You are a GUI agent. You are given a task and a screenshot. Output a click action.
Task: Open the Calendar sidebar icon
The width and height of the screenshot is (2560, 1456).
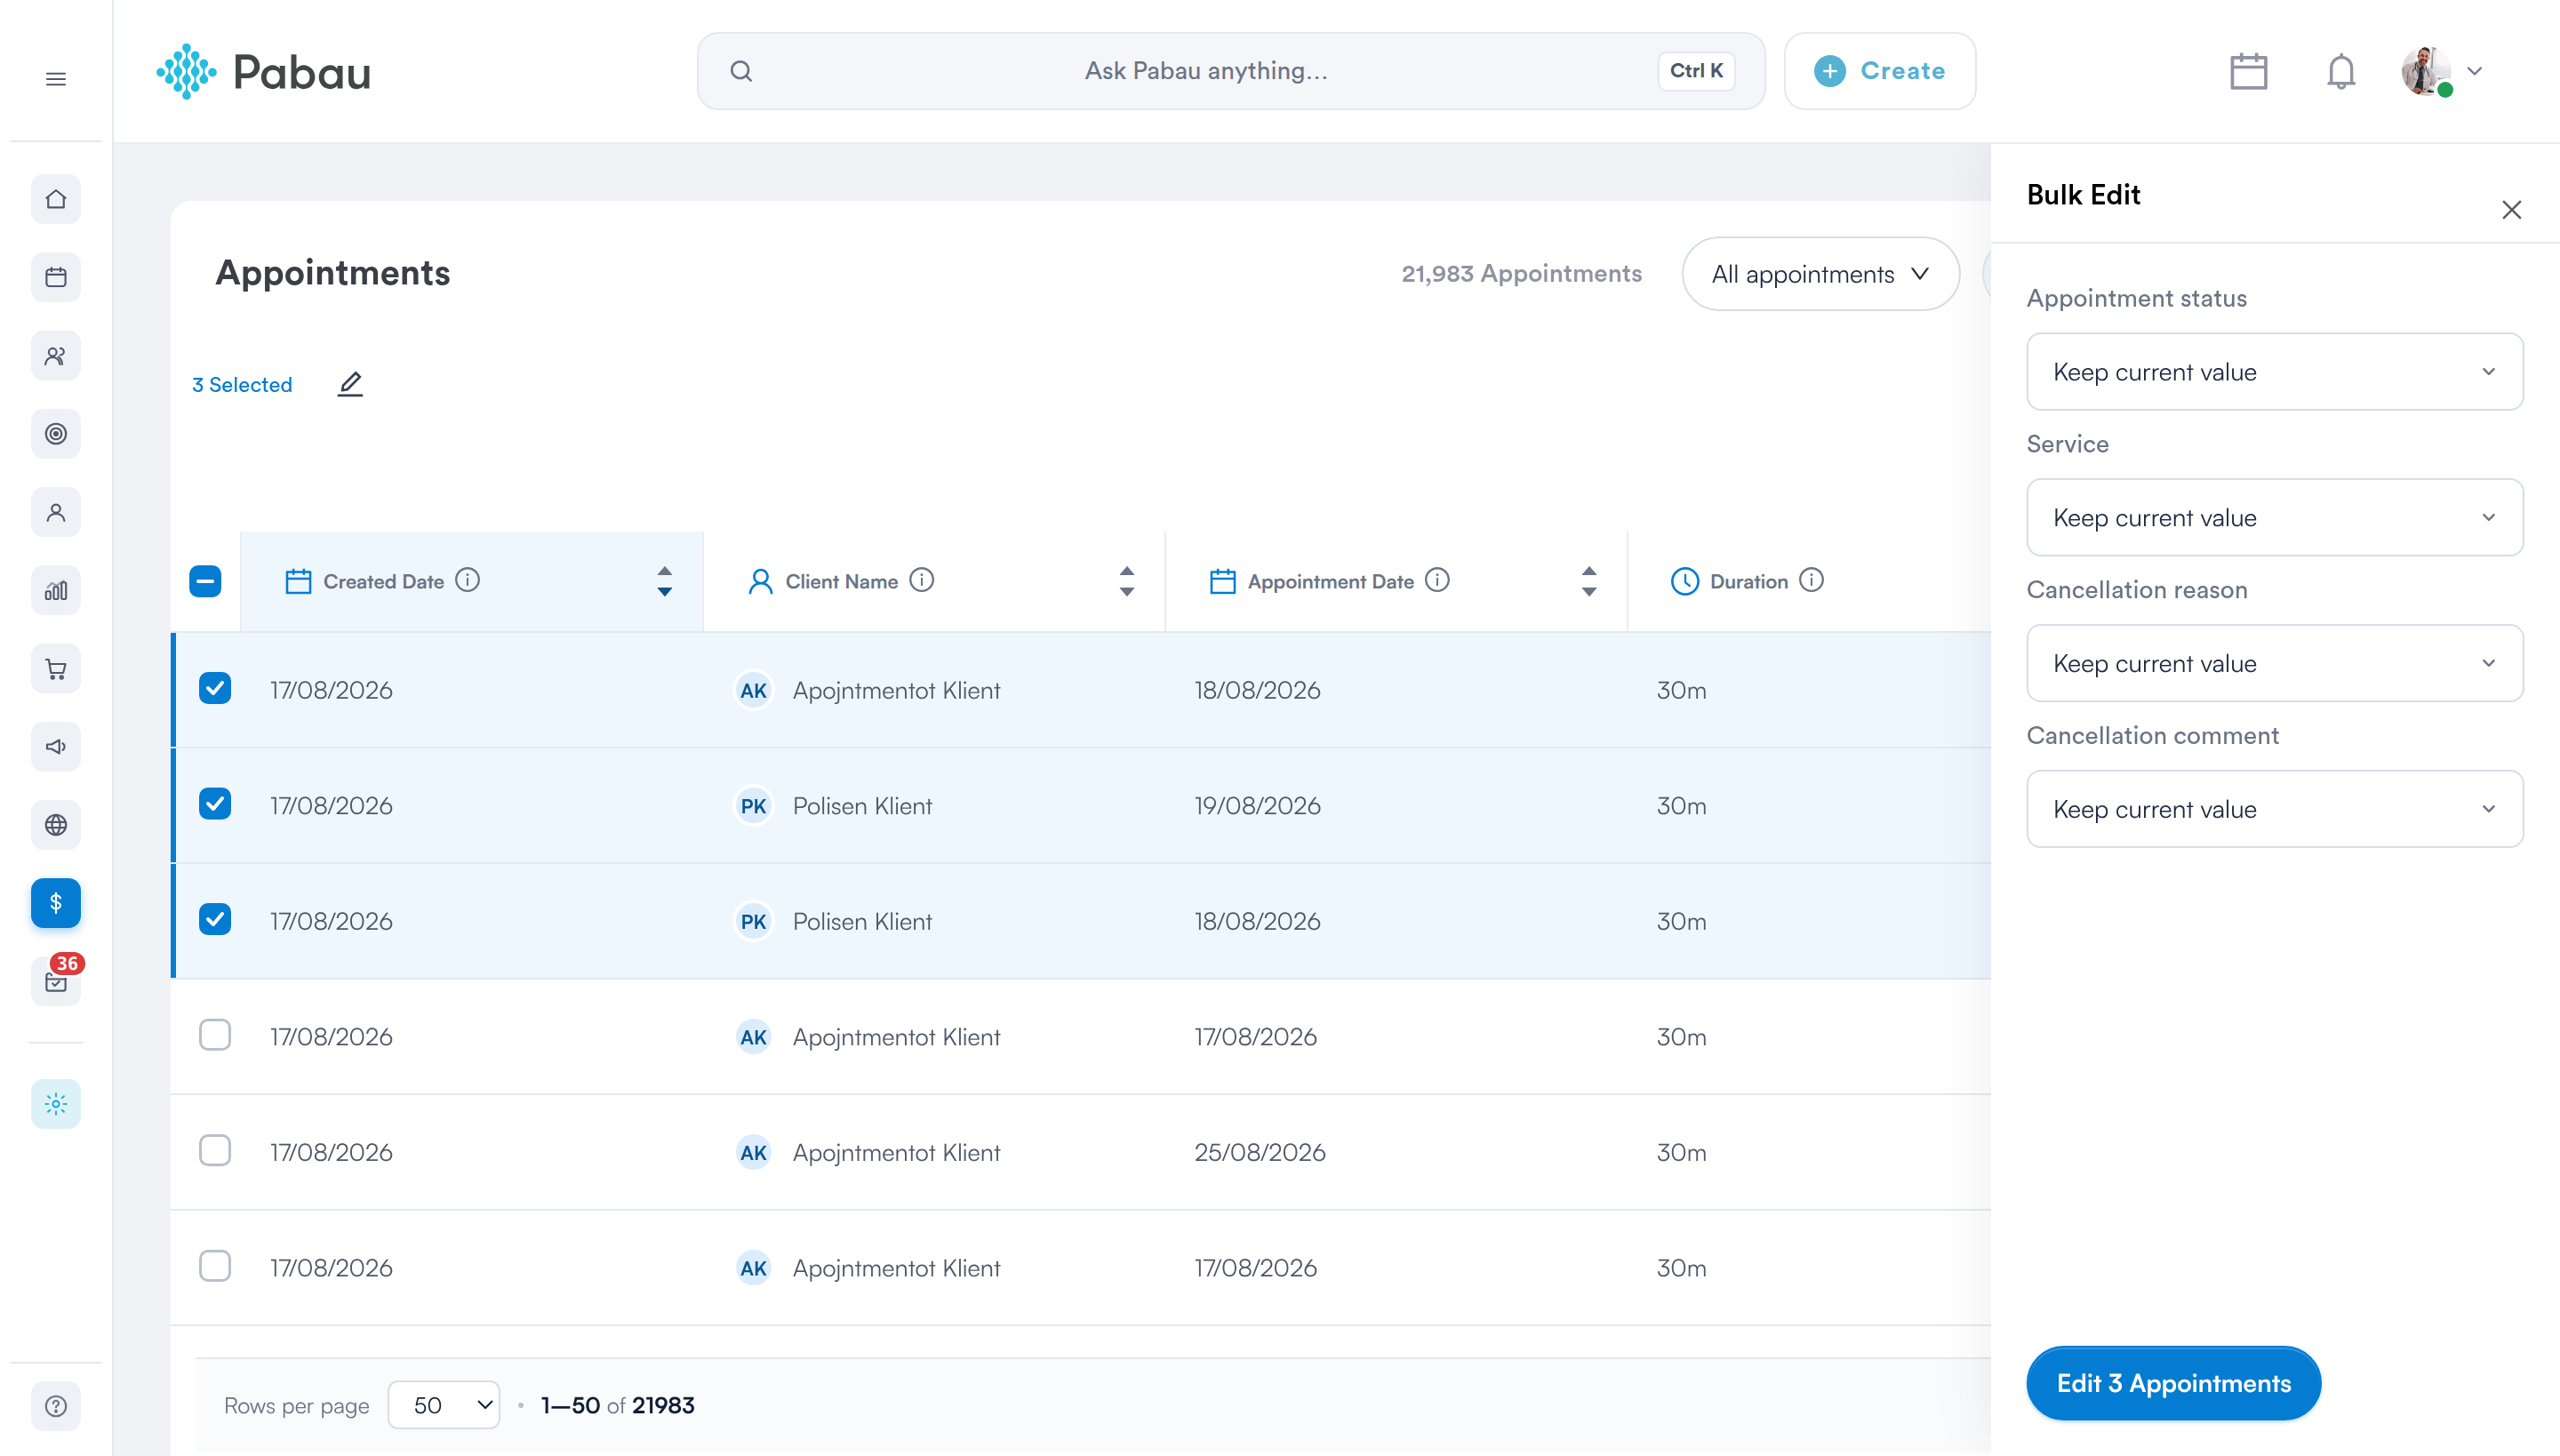[56, 277]
